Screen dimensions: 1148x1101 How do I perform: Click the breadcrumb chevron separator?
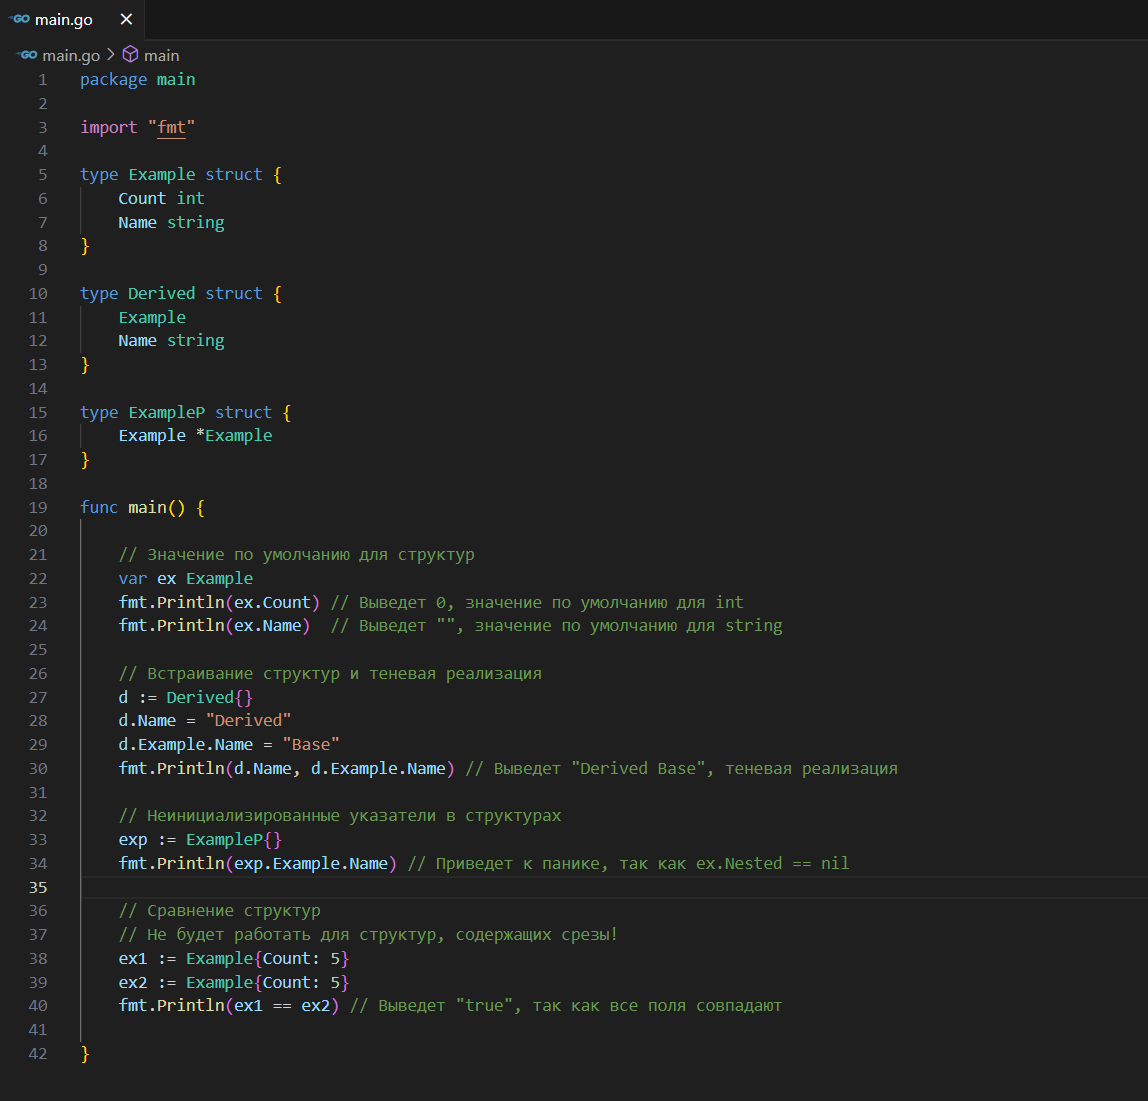pyautogui.click(x=110, y=55)
